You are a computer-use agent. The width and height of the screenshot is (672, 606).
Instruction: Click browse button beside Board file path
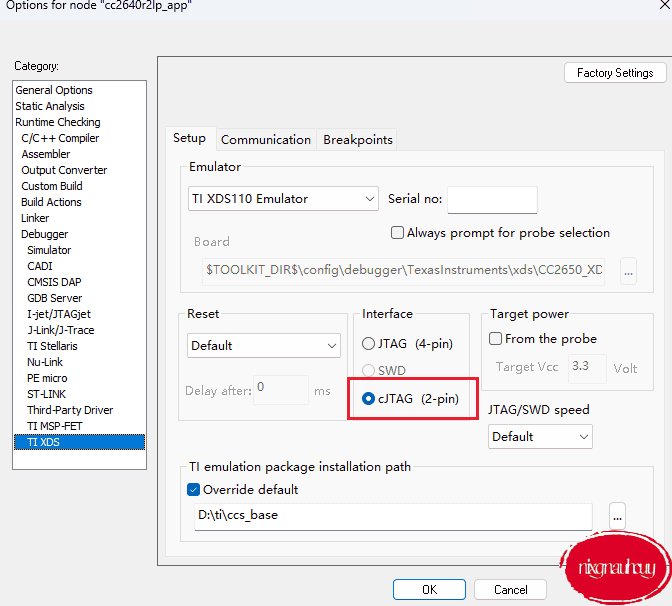(x=628, y=270)
